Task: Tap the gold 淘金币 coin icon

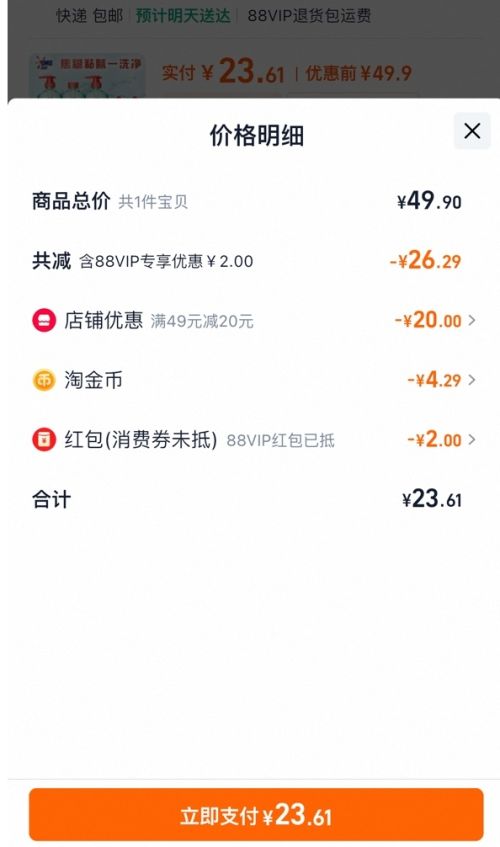Action: click(x=44, y=380)
